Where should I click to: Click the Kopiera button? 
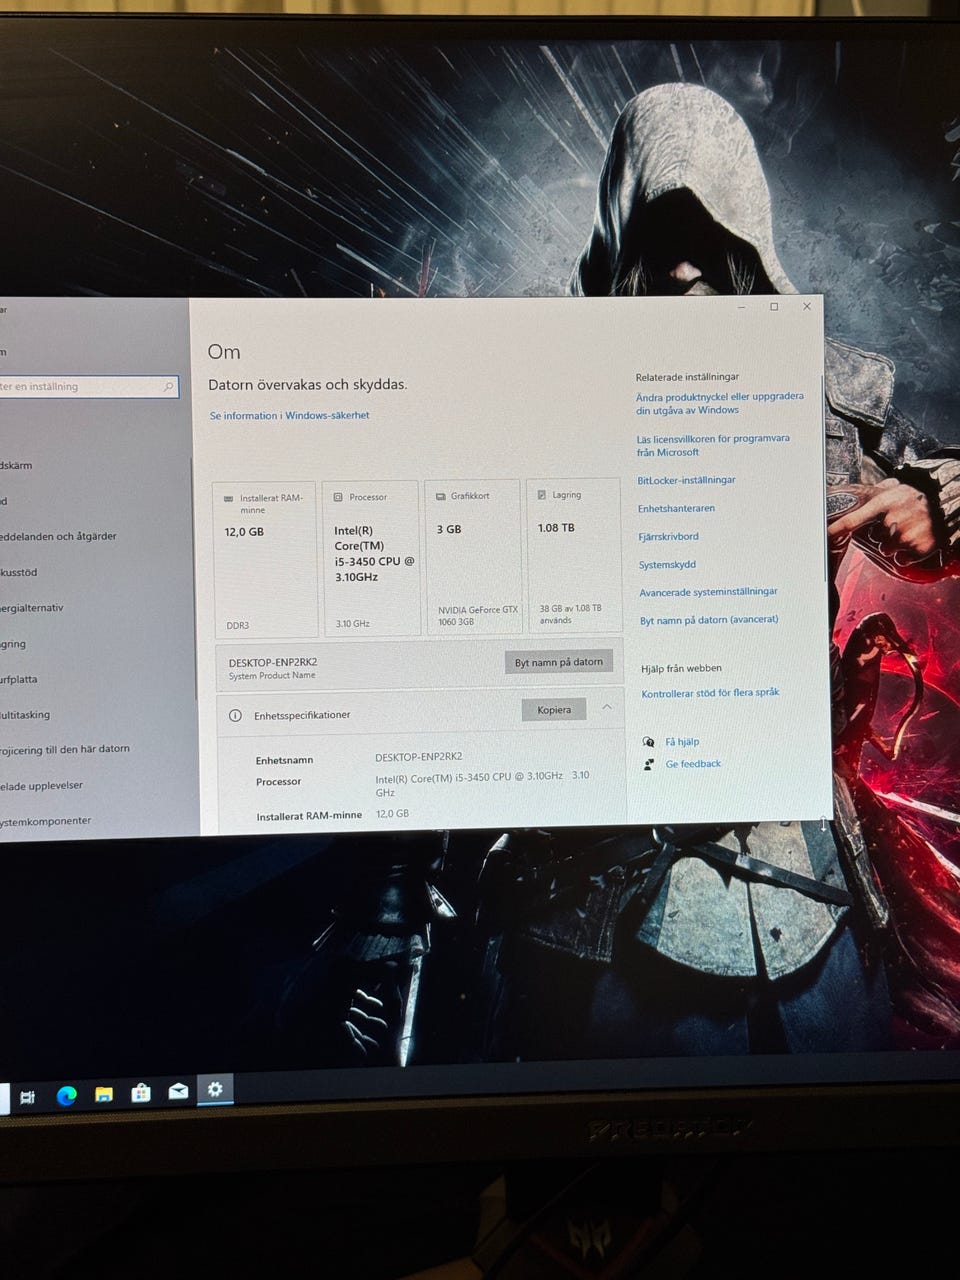554,710
